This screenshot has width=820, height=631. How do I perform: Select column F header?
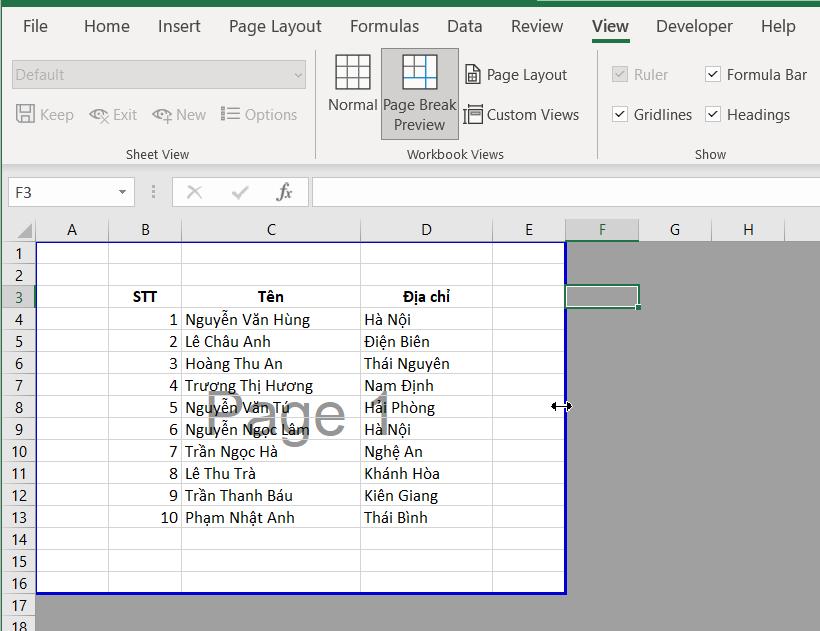pyautogui.click(x=602, y=230)
